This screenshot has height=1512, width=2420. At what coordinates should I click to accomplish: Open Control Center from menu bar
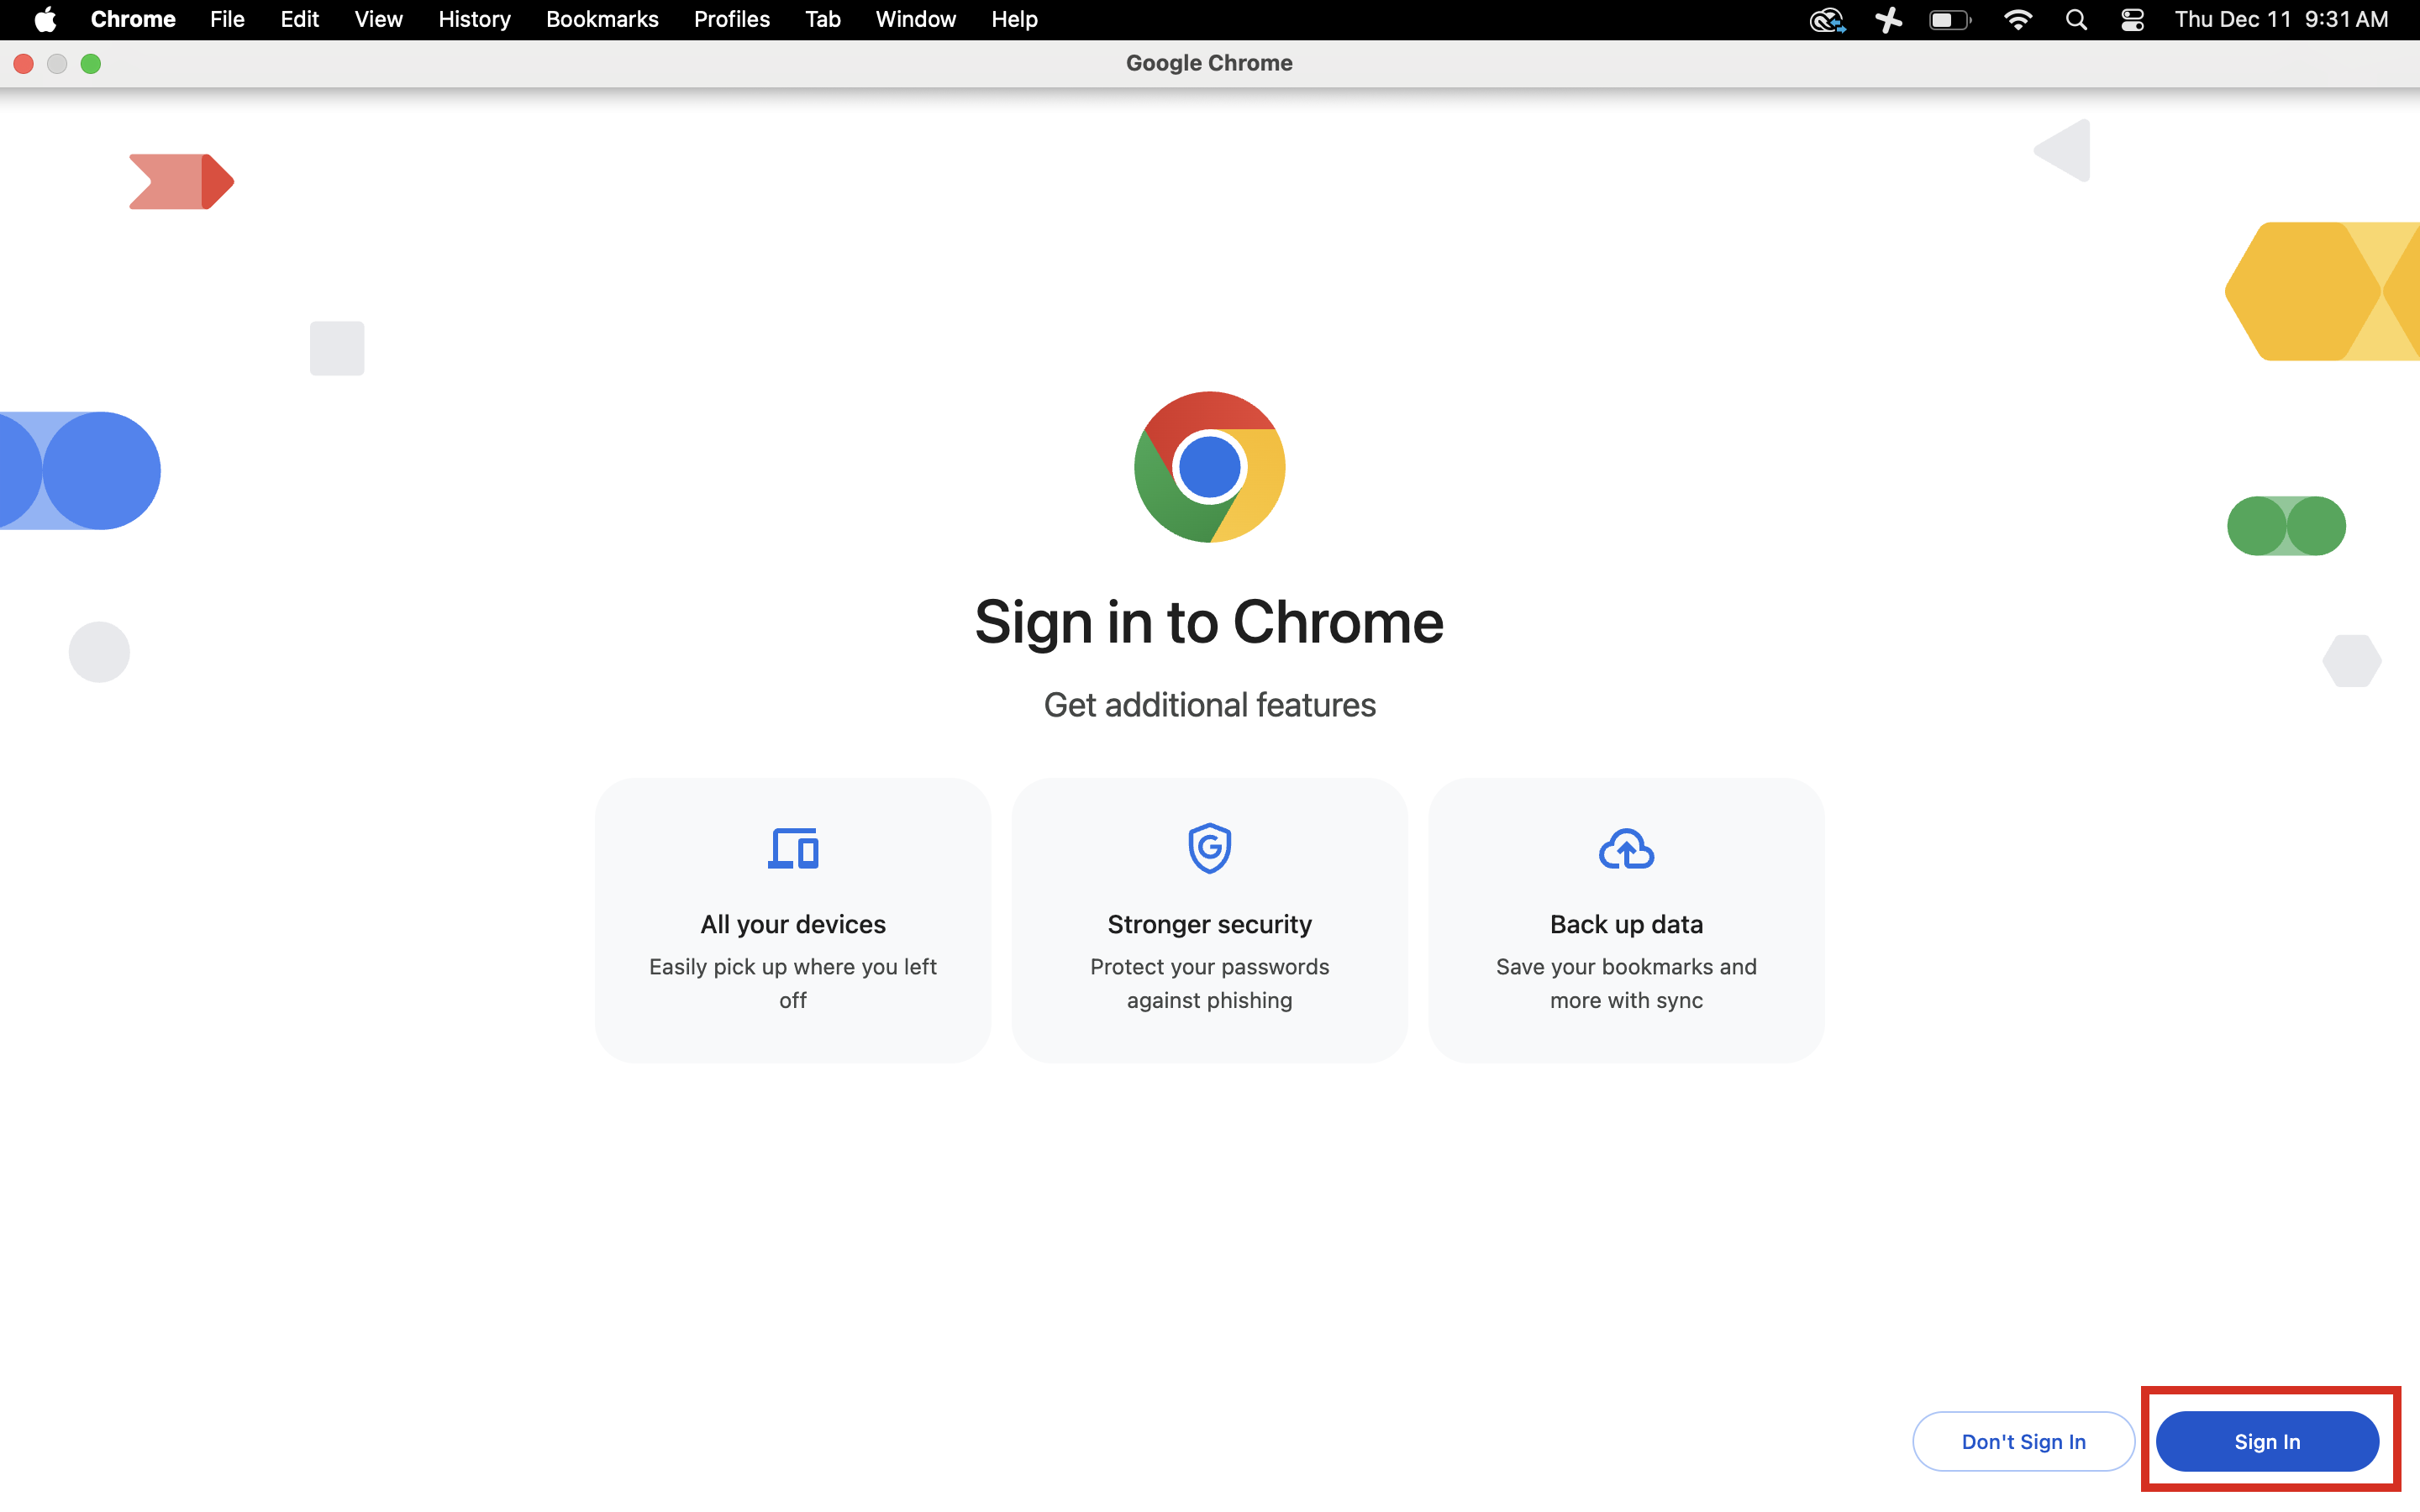[2132, 19]
